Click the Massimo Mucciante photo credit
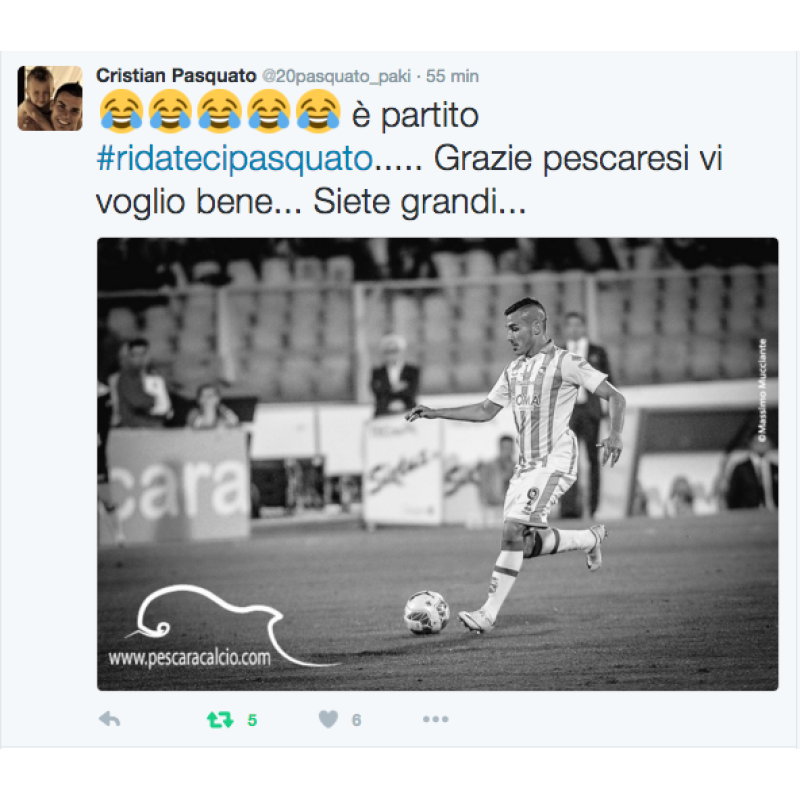The height and width of the screenshot is (800, 800). pyautogui.click(x=762, y=390)
